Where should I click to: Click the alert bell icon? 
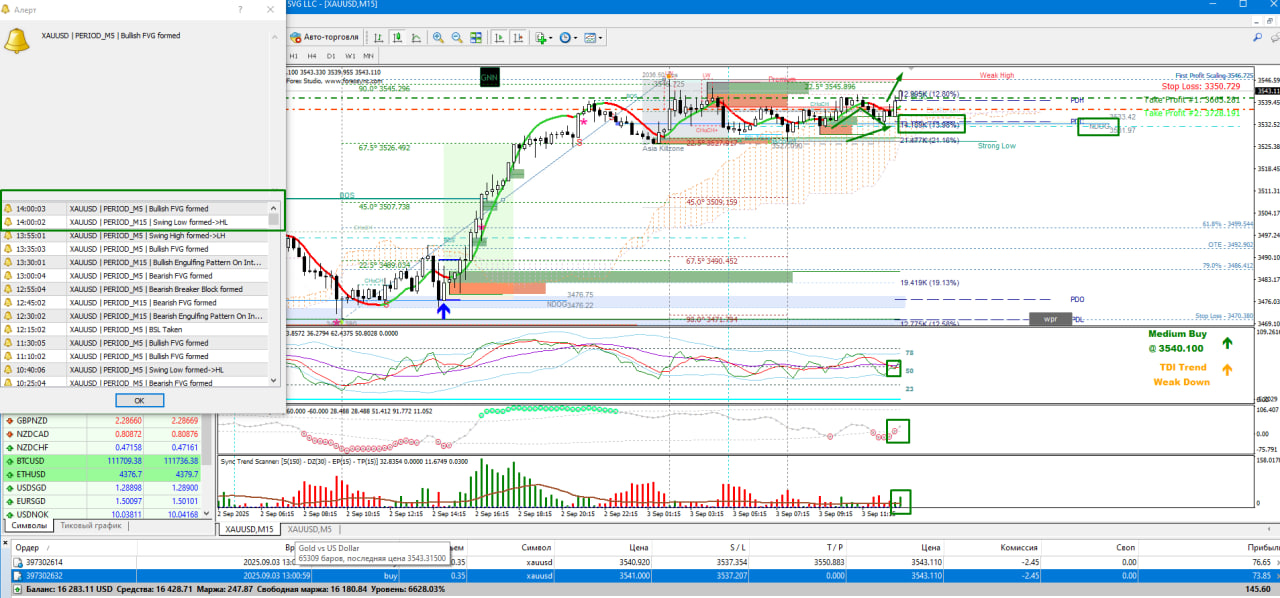click(16, 41)
